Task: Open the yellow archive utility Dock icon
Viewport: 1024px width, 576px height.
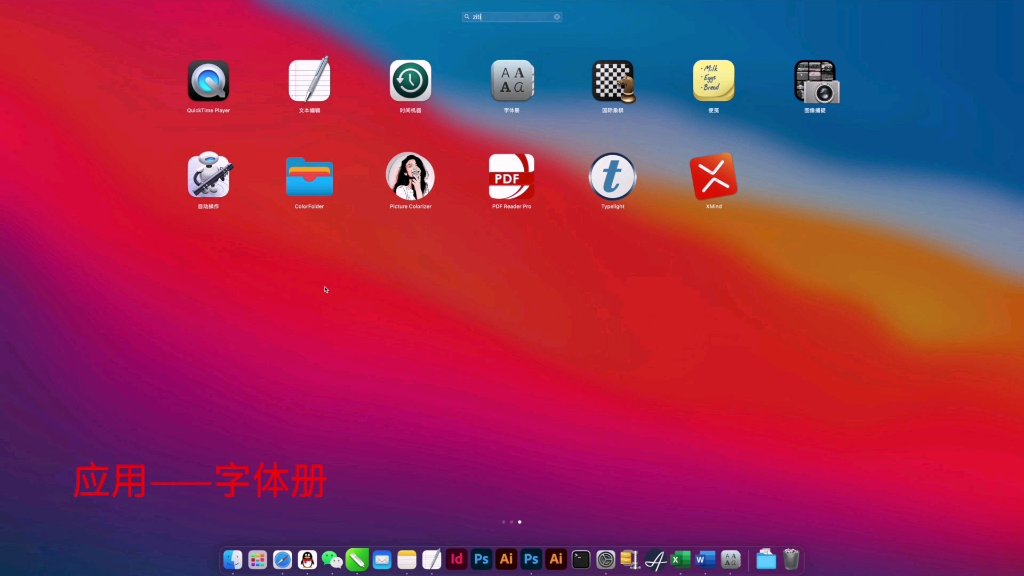Action: 630,560
